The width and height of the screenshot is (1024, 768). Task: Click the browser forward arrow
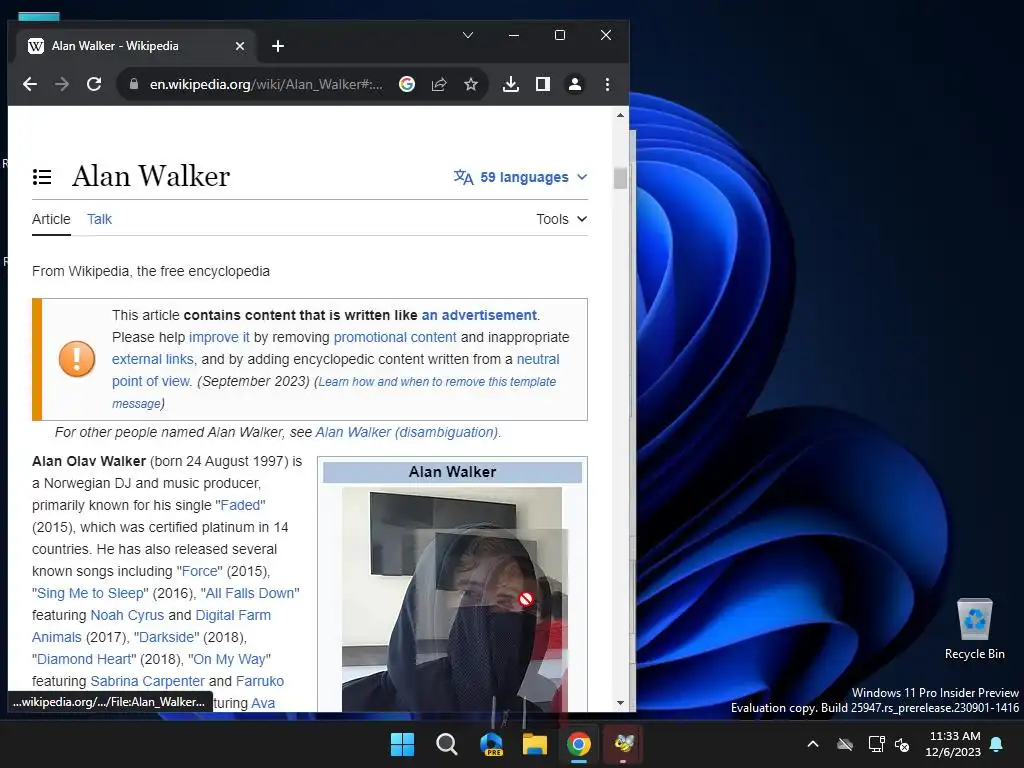coord(62,84)
